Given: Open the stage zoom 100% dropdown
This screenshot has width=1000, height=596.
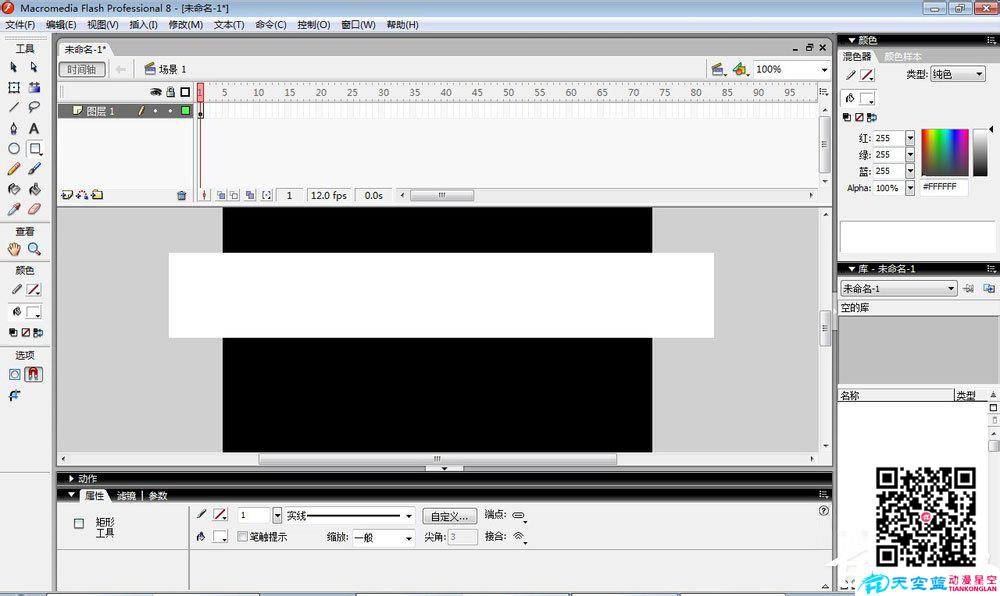Looking at the screenshot, I should 824,69.
